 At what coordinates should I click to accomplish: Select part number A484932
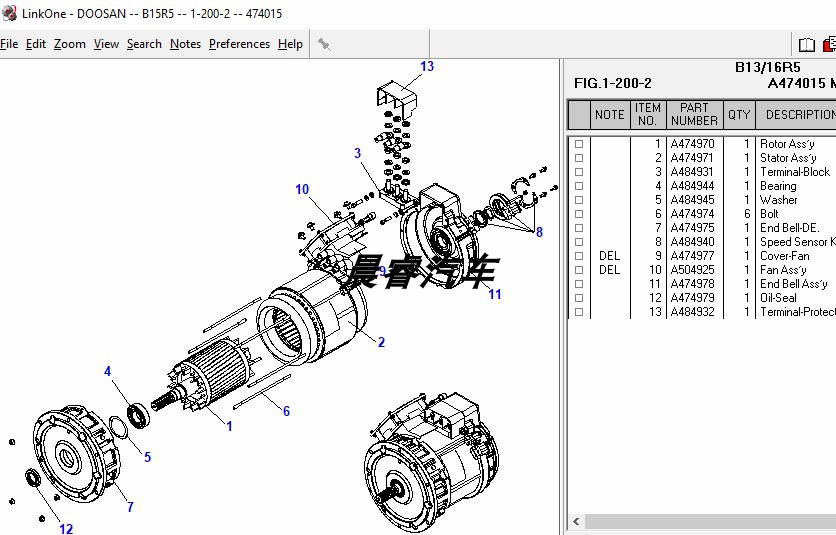[692, 312]
